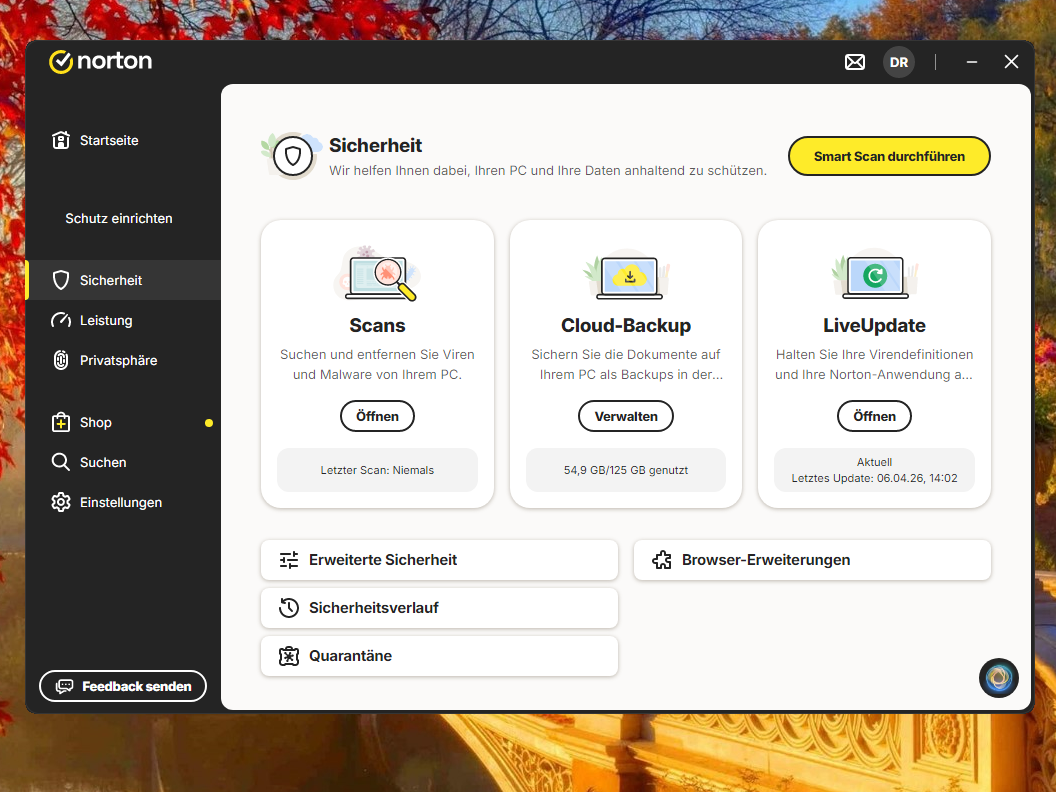Open the mail envelope notifications icon
The height and width of the screenshot is (792, 1056).
854,62
